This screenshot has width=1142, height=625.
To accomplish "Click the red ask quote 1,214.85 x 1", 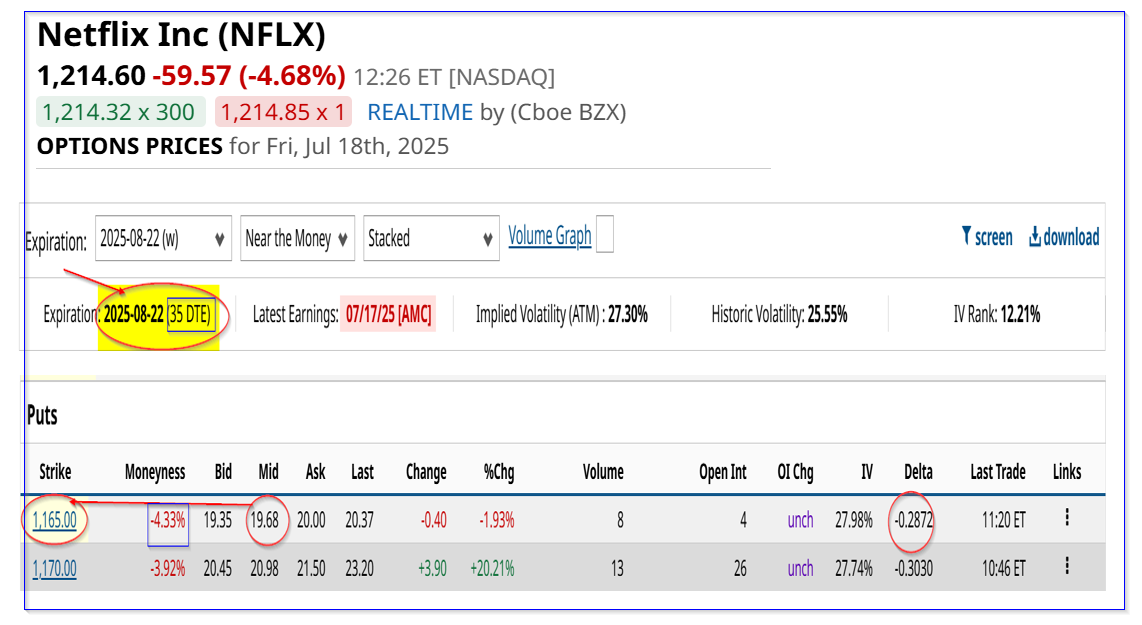I will coord(283,112).
